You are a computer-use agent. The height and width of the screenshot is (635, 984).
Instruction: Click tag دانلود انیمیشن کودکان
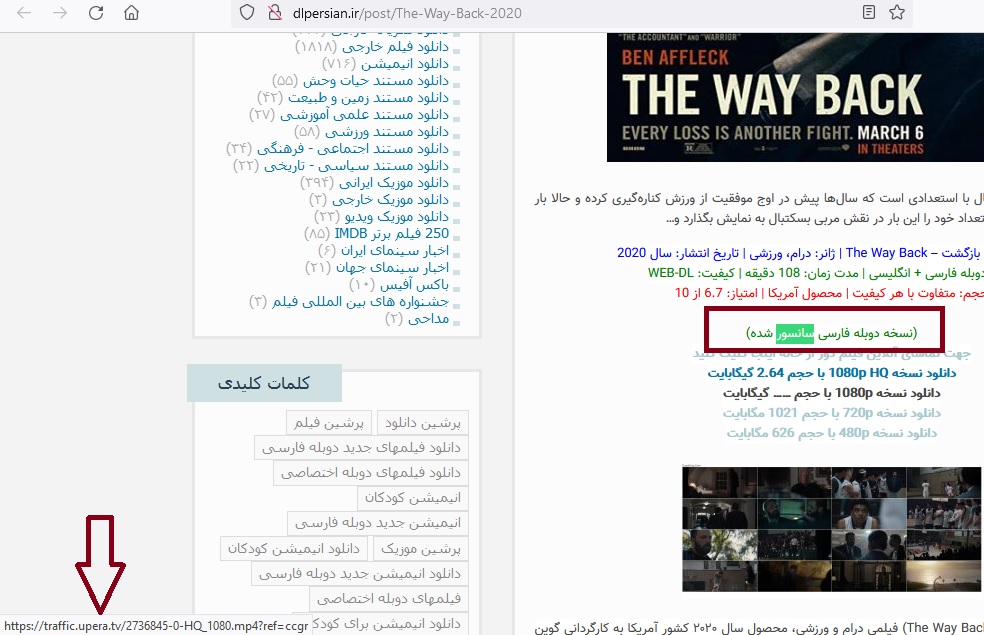pyautogui.click(x=294, y=549)
